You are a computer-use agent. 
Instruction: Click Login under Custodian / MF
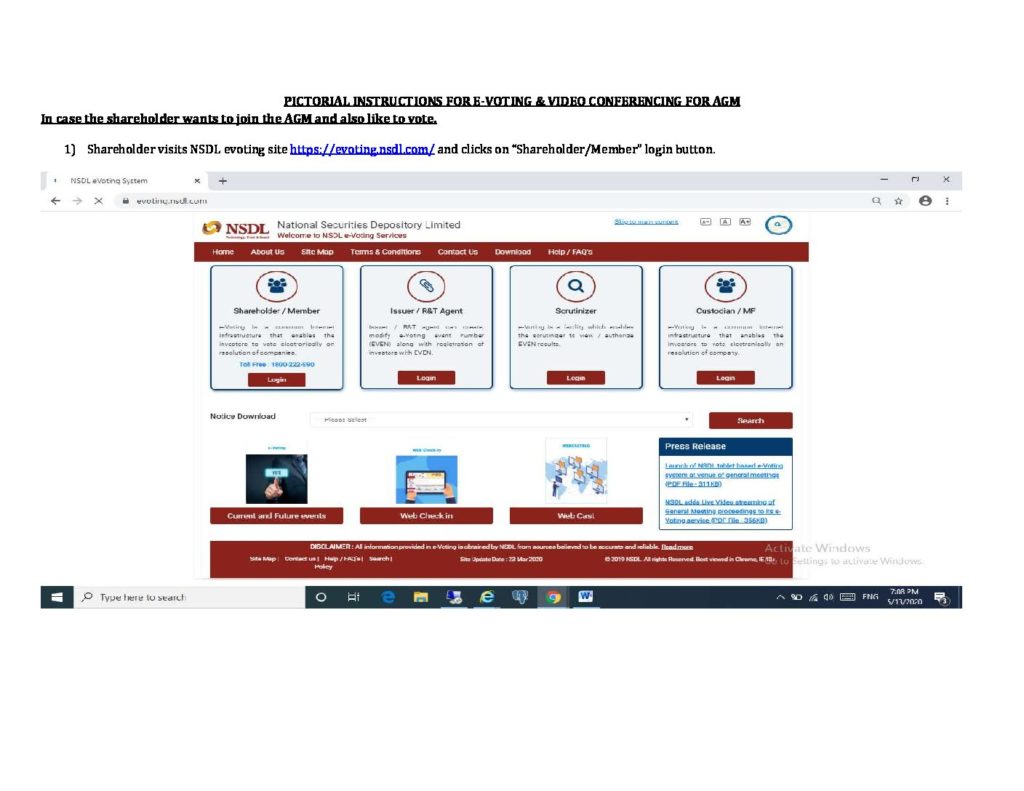pyautogui.click(x=726, y=378)
